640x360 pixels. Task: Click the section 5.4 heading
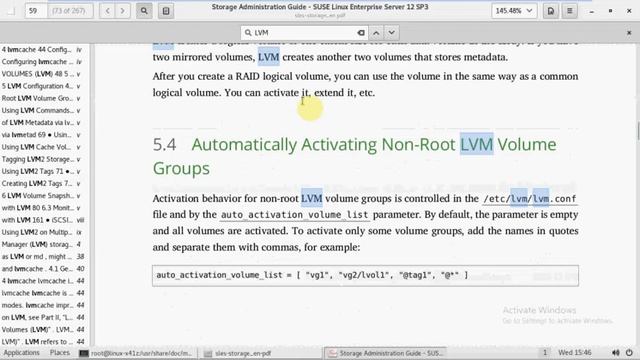pyautogui.click(x=354, y=156)
